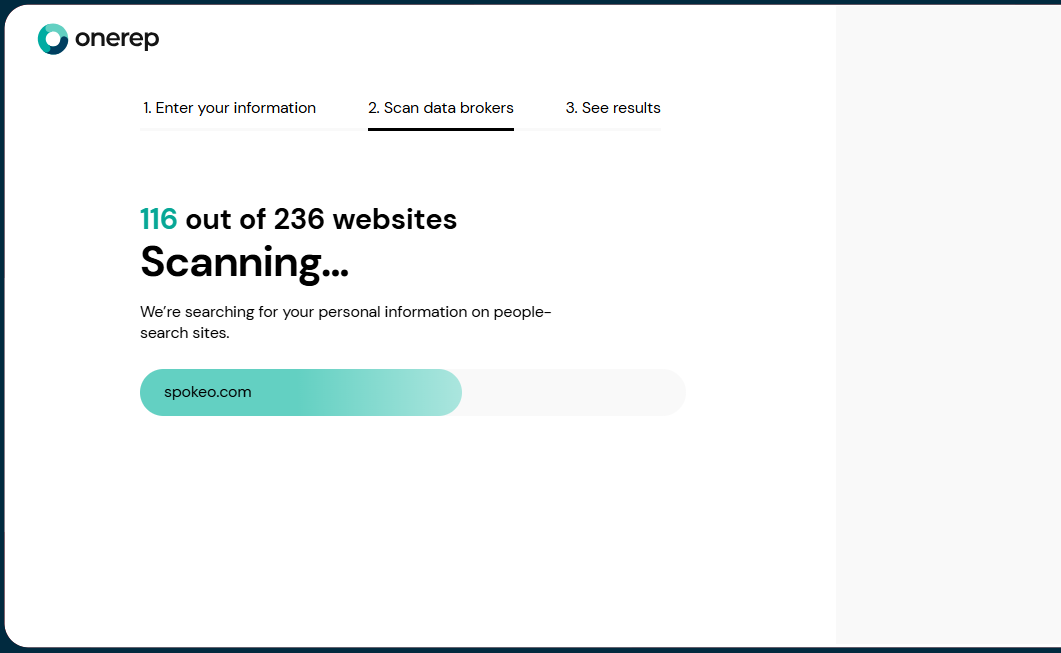Click the empty gray right side panel

pos(947,325)
